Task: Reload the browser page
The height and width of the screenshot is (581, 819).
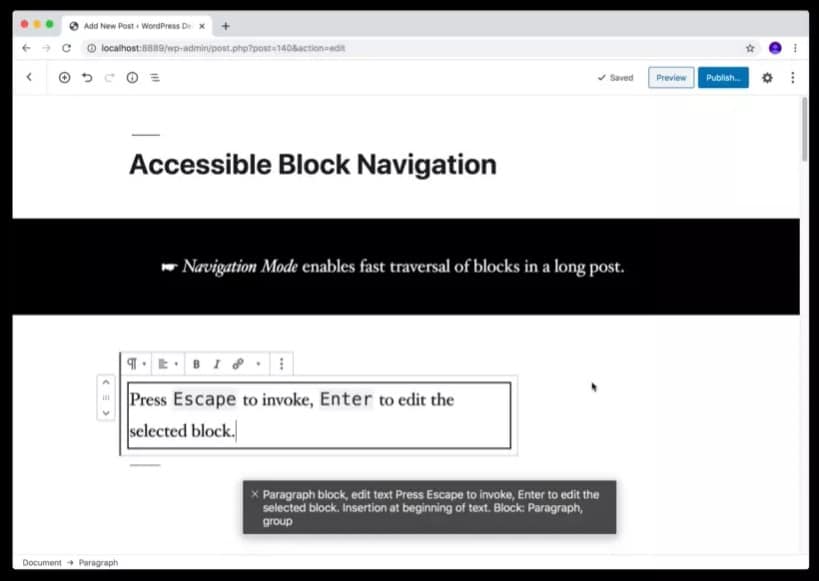Action: [66, 48]
